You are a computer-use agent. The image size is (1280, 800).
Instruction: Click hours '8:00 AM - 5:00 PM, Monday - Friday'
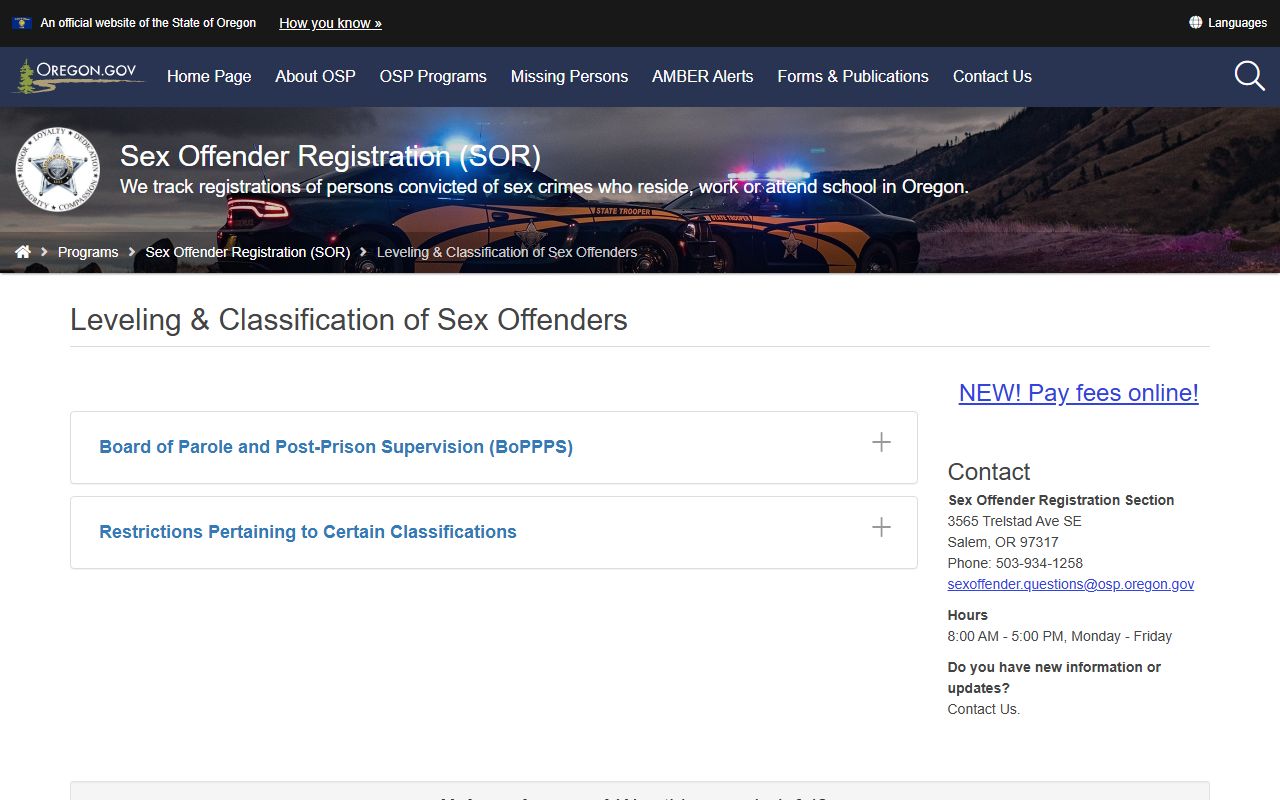pyautogui.click(x=1060, y=636)
